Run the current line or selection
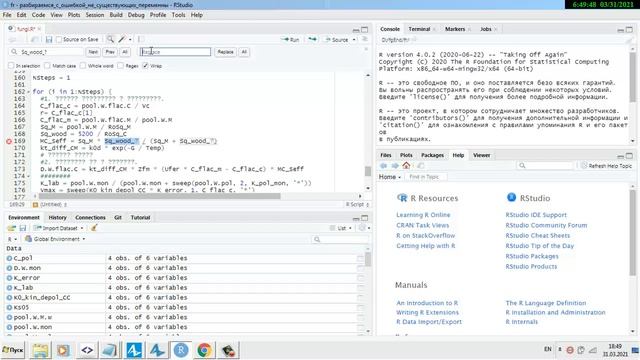 (x=290, y=40)
